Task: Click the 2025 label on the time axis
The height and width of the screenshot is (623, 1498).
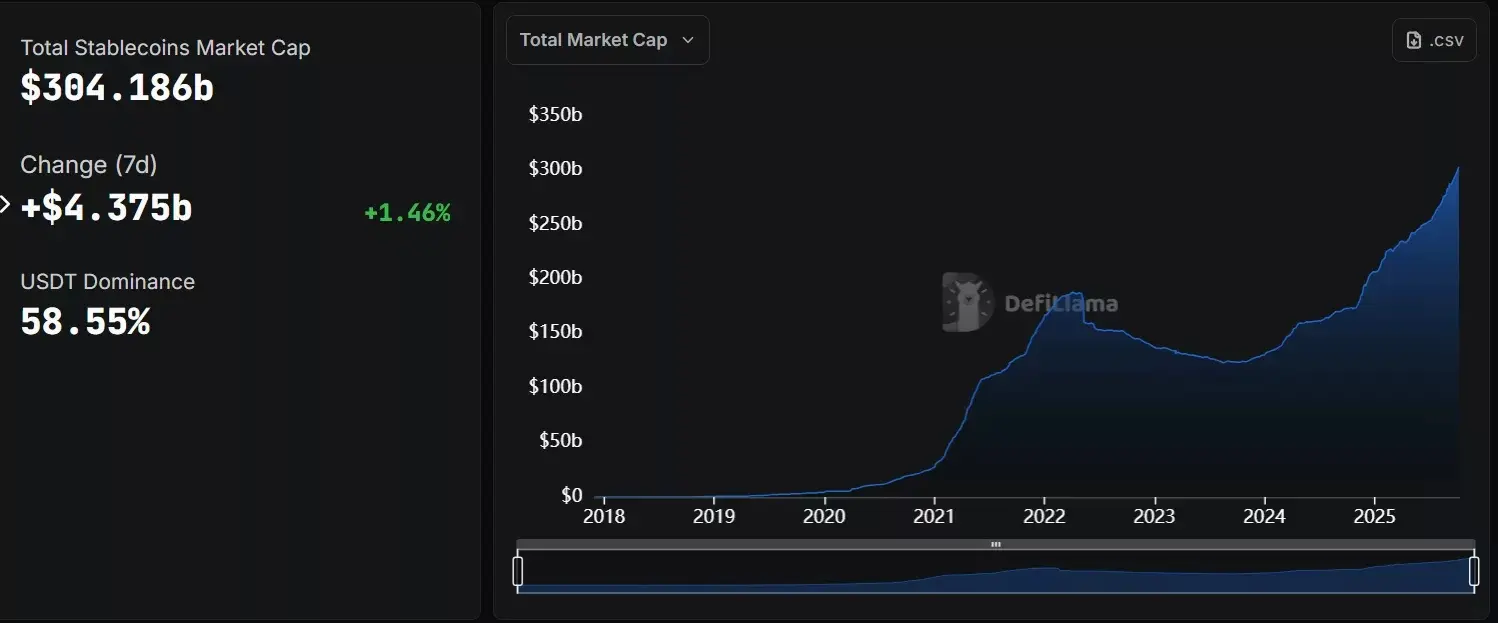Action: [x=1374, y=516]
